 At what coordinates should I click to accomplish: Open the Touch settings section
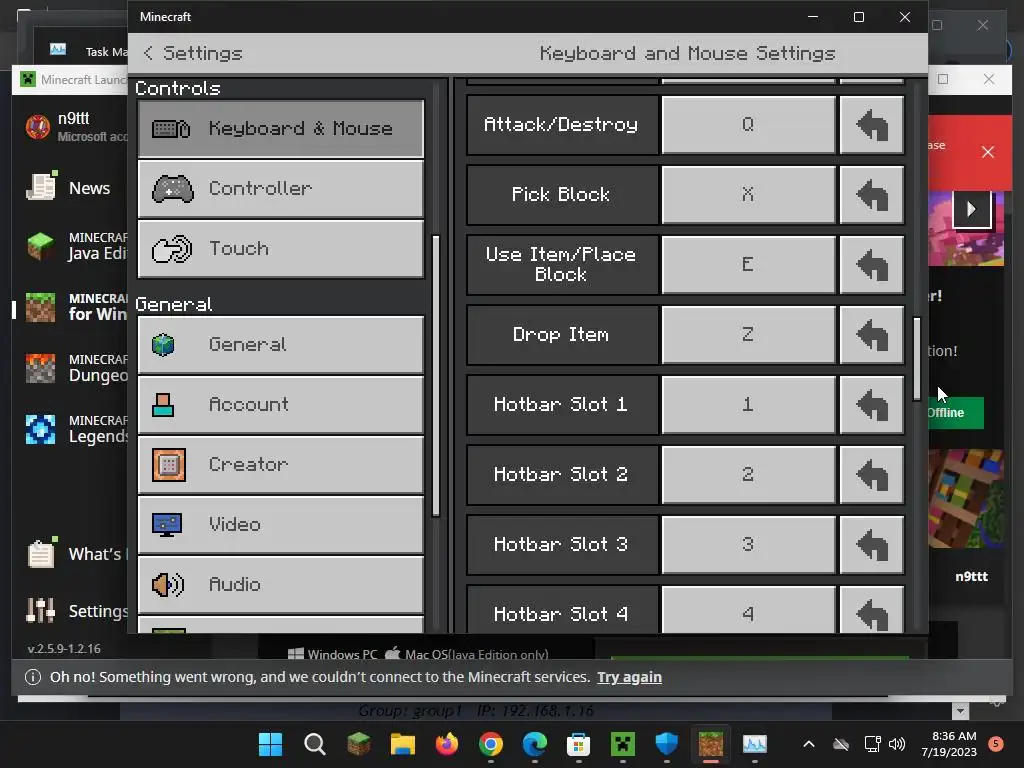pos(281,249)
